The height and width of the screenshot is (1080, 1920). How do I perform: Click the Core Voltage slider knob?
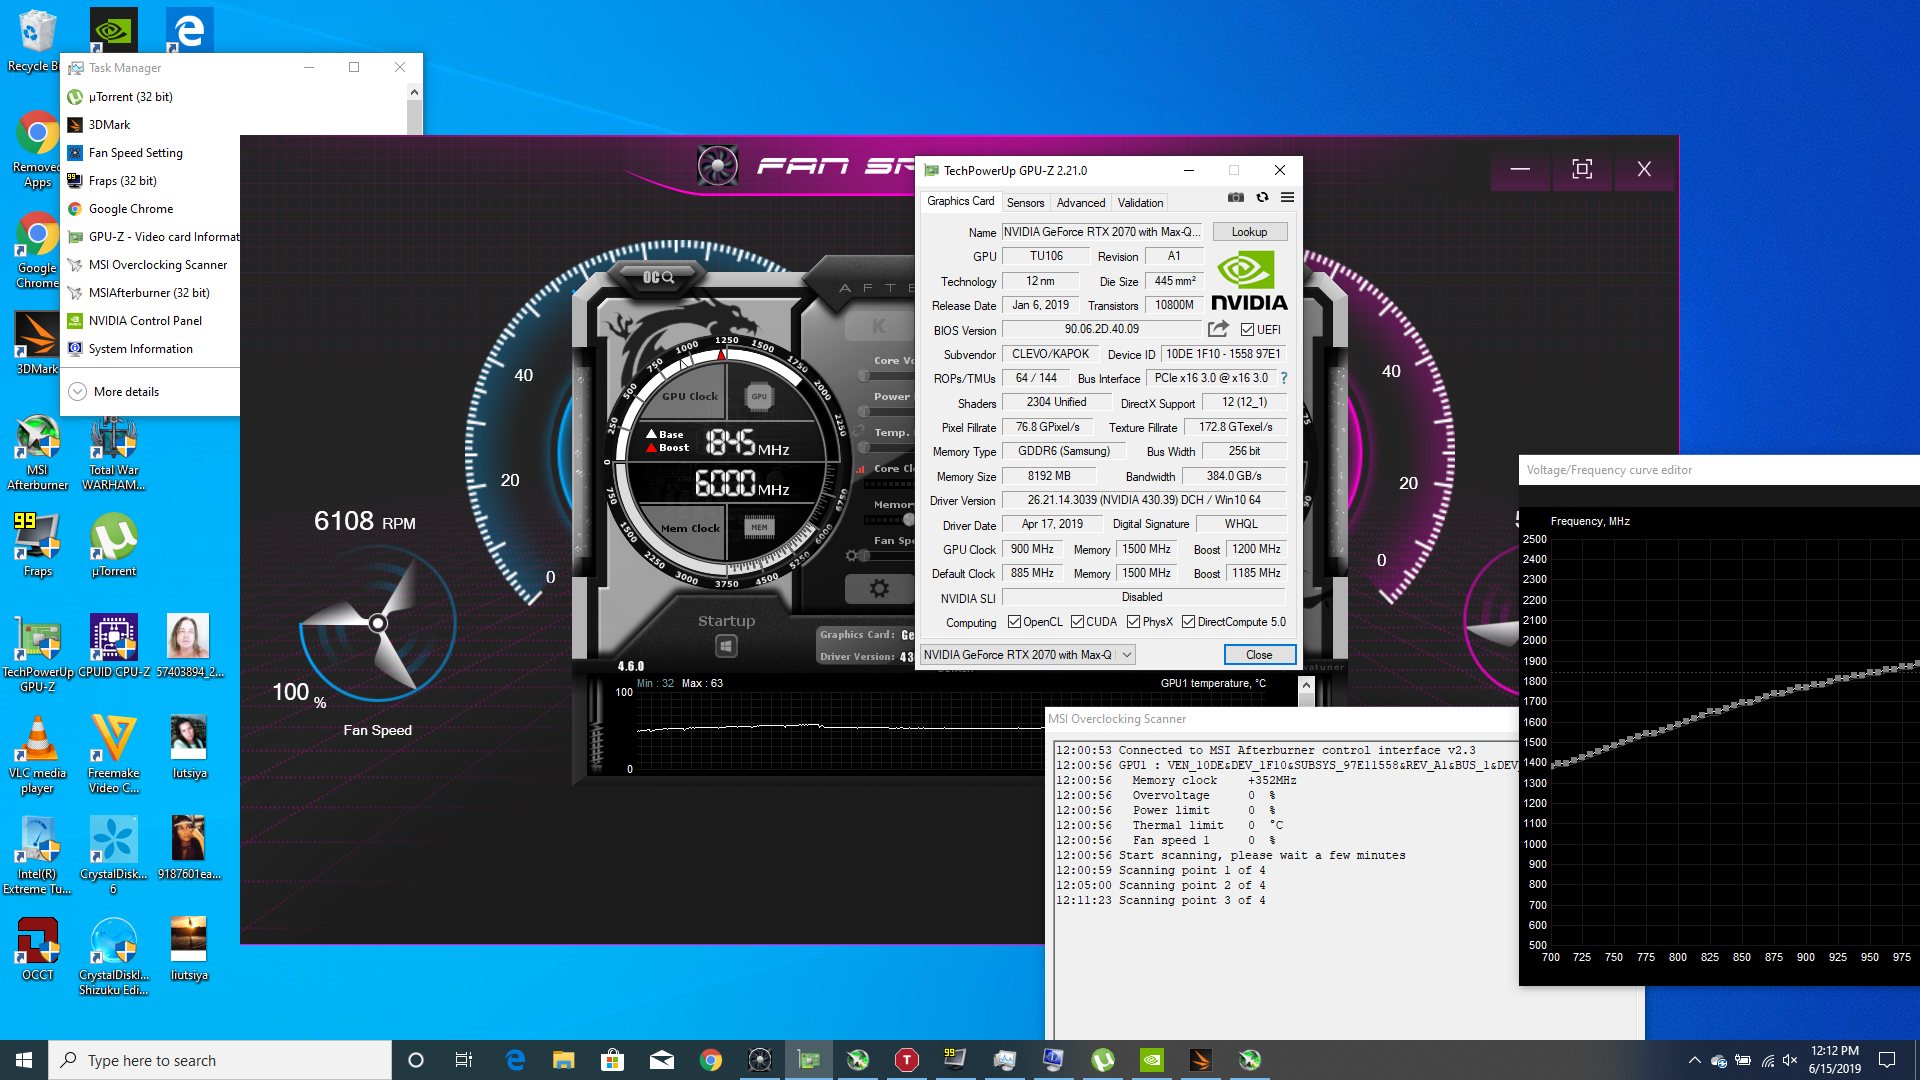pyautogui.click(x=864, y=375)
